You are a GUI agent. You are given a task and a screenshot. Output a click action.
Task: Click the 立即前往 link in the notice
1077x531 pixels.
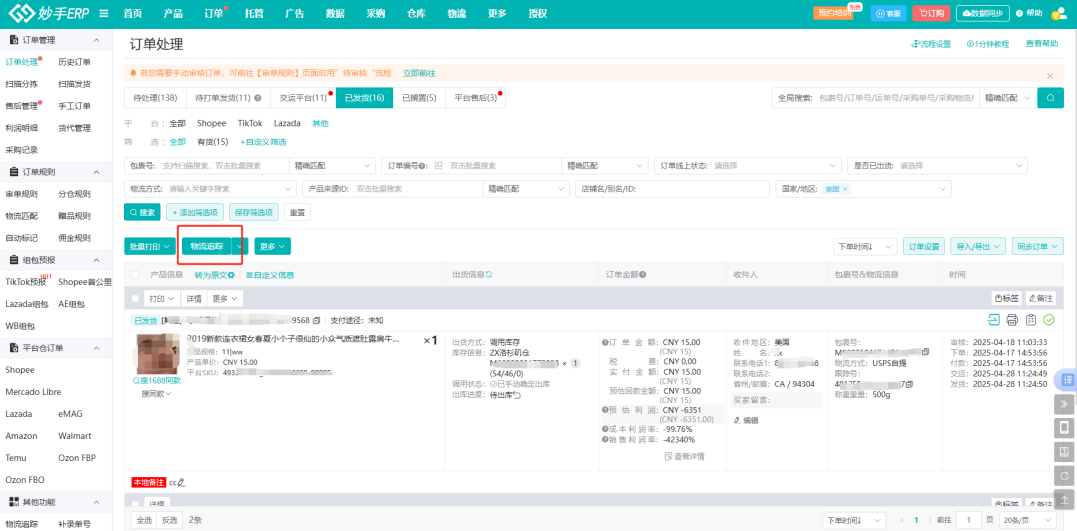point(419,73)
